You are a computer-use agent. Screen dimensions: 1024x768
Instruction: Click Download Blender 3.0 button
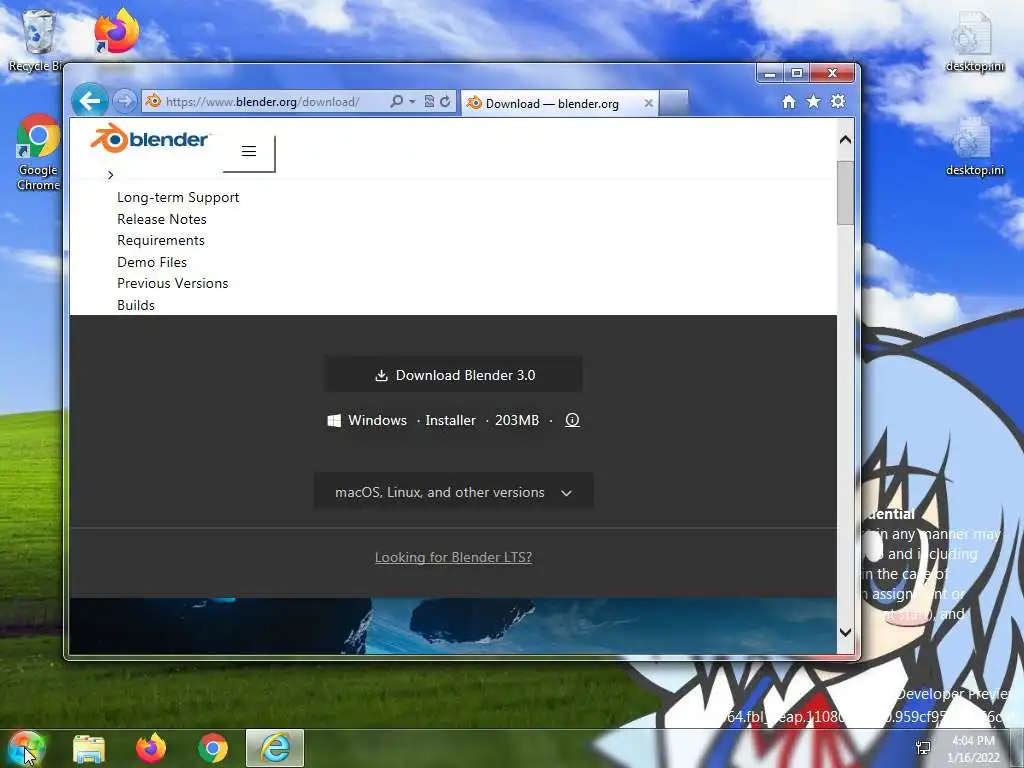pos(453,375)
